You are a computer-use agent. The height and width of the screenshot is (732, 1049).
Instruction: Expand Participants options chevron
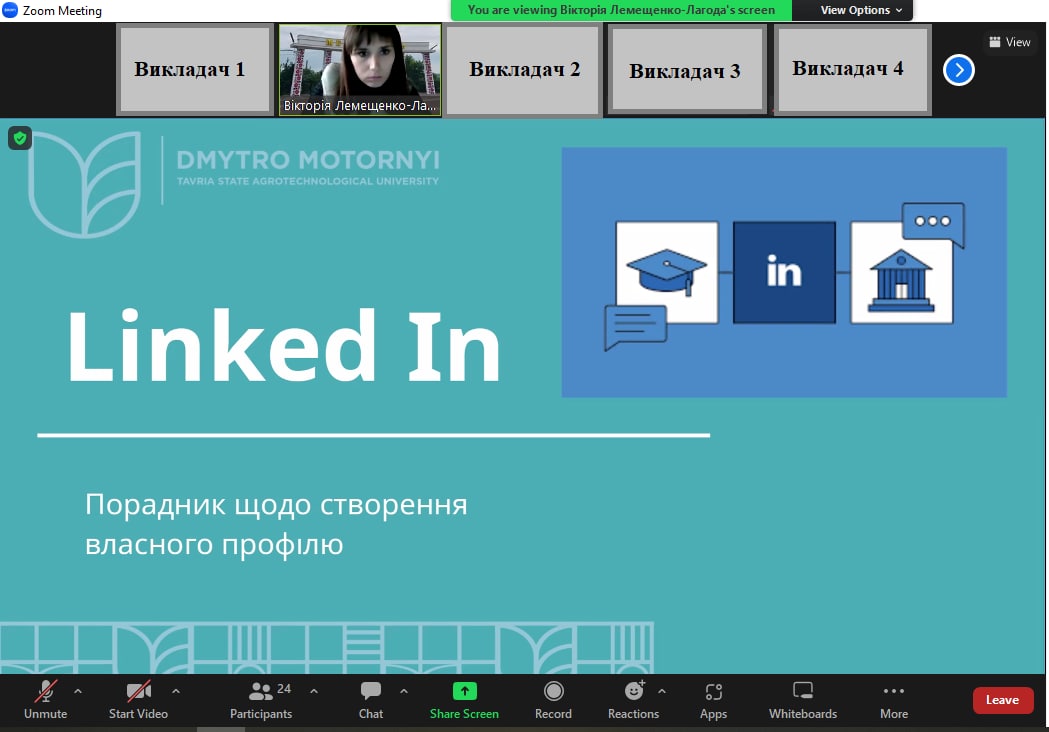[x=314, y=691]
